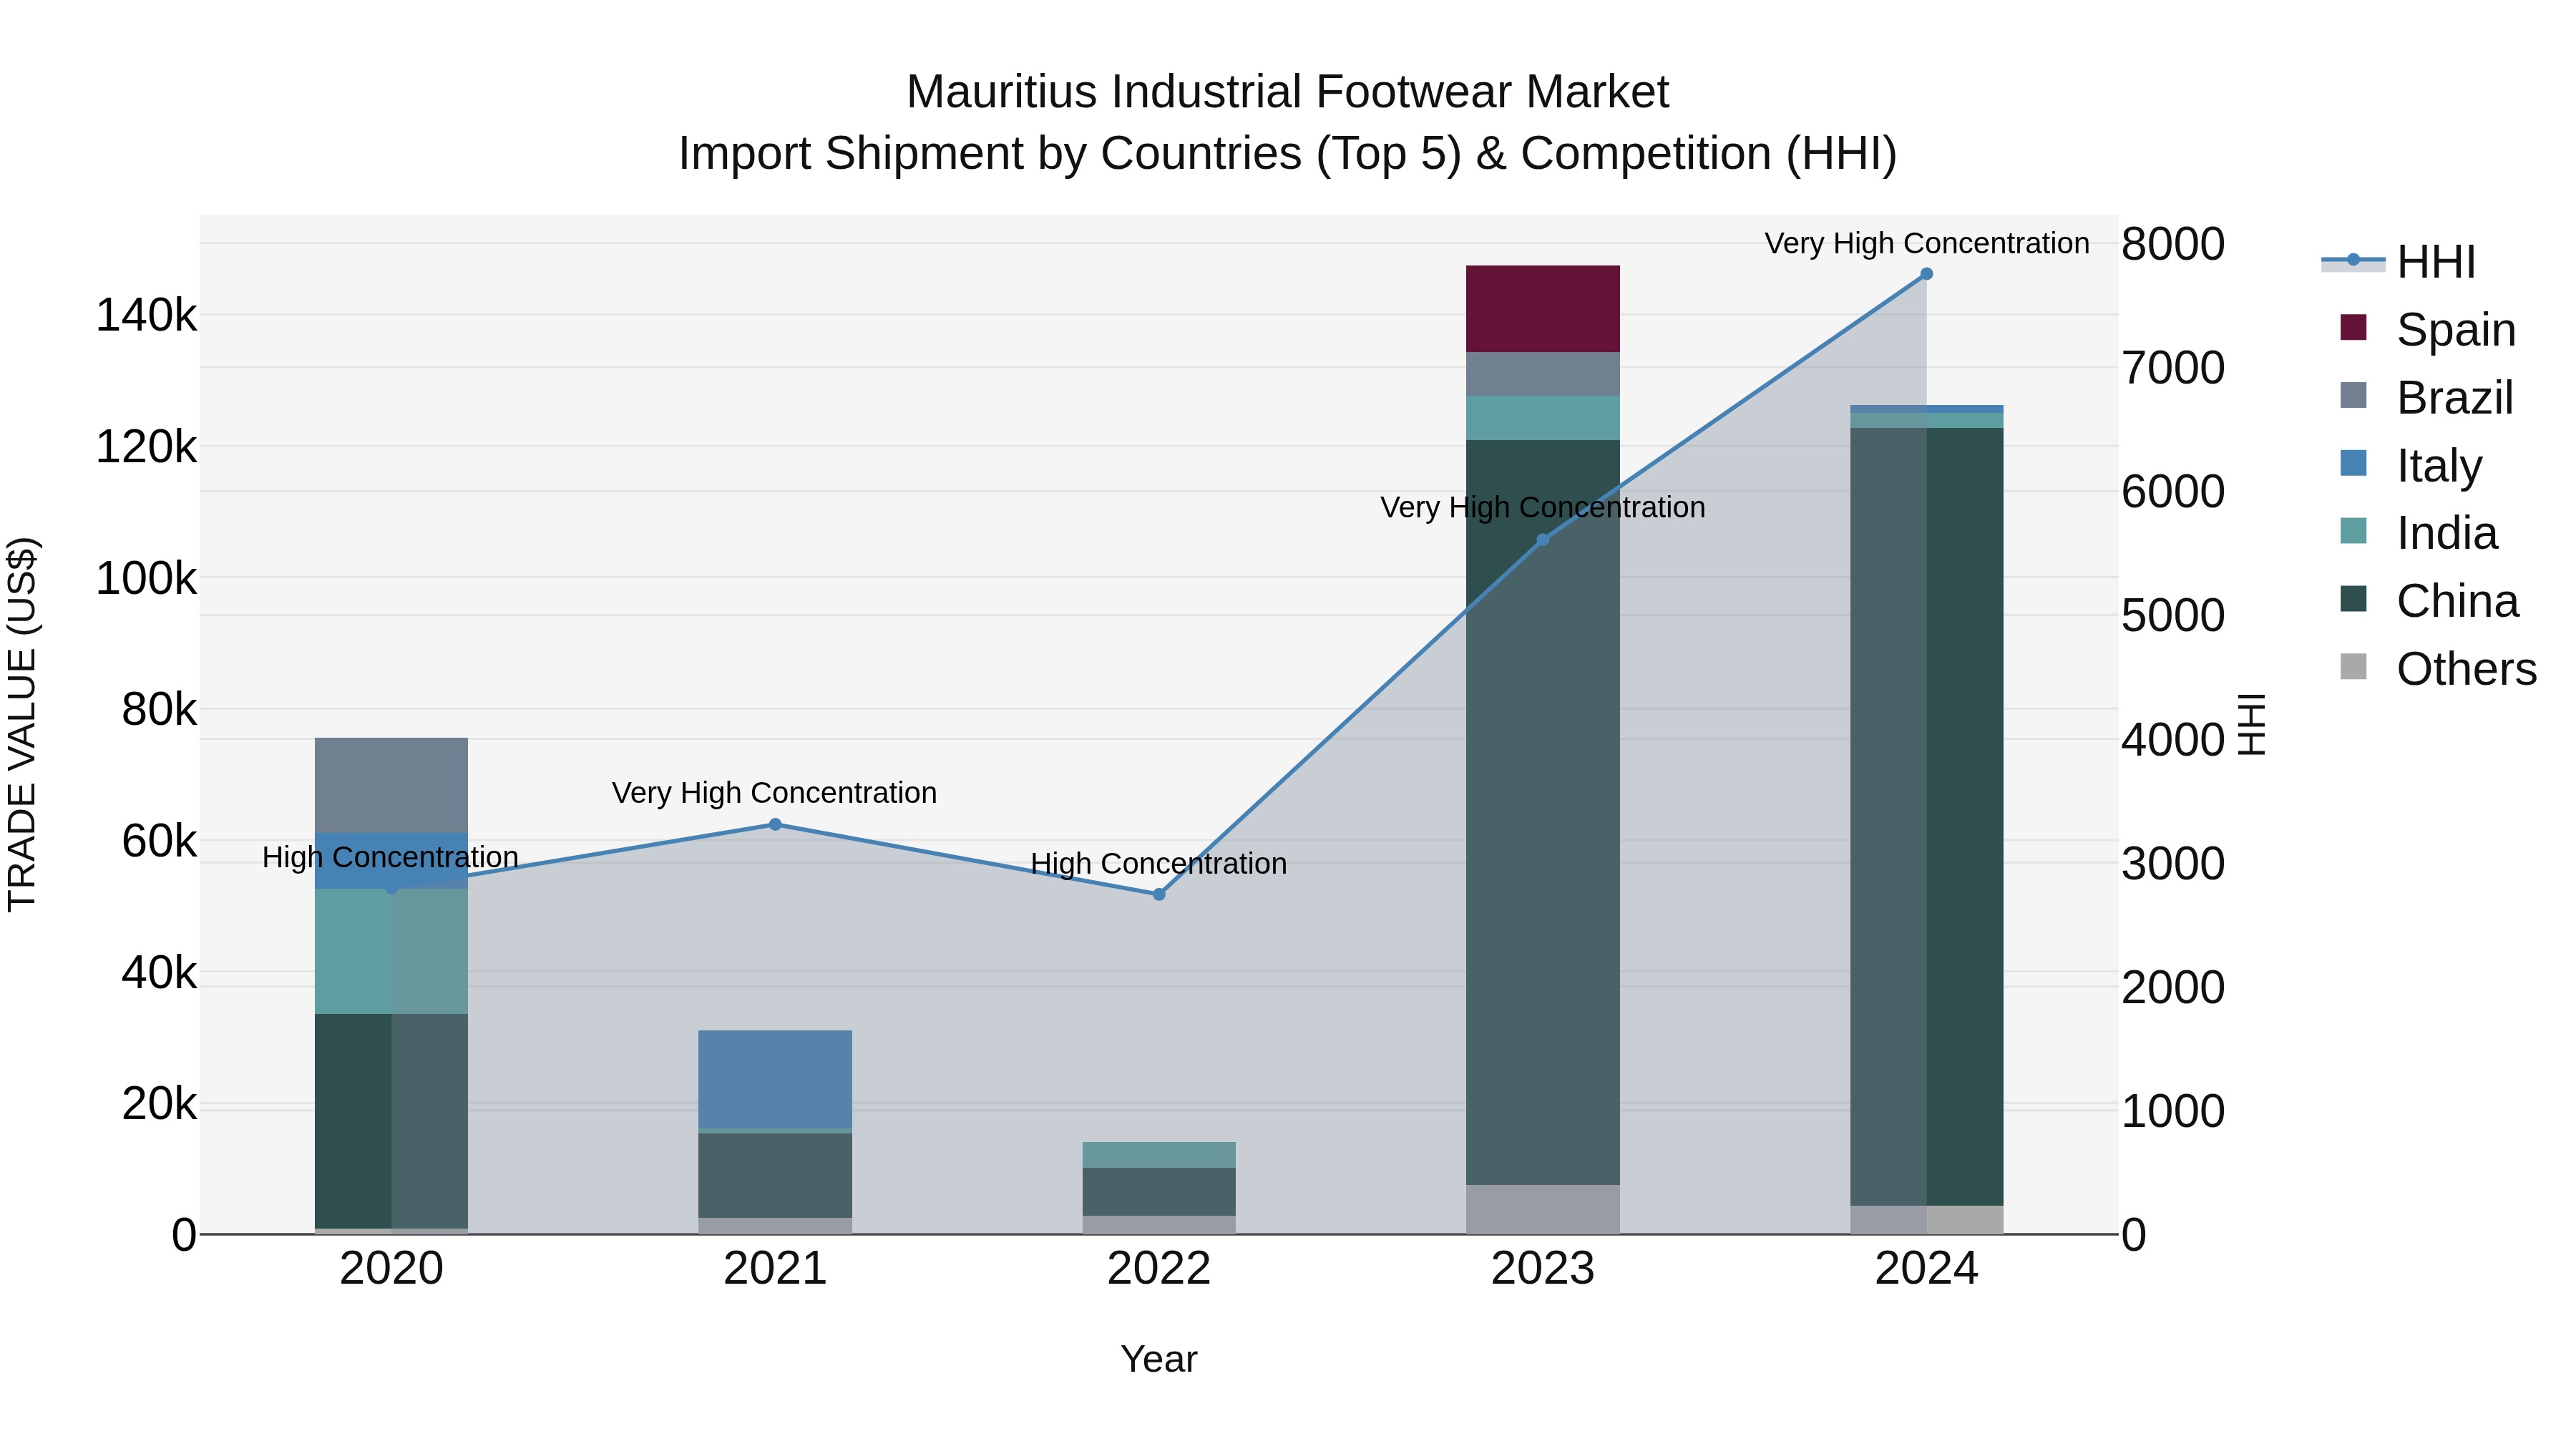Click the 5000 right-axis tick label
Viewport: 2576px width, 1449px height.
click(2173, 615)
